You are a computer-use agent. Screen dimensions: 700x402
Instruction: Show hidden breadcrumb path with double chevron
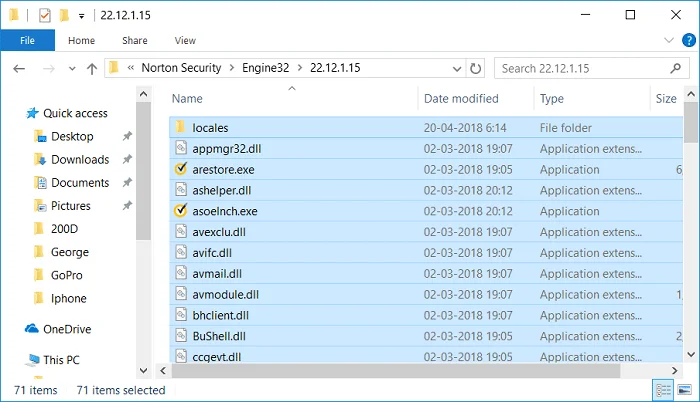(x=131, y=68)
